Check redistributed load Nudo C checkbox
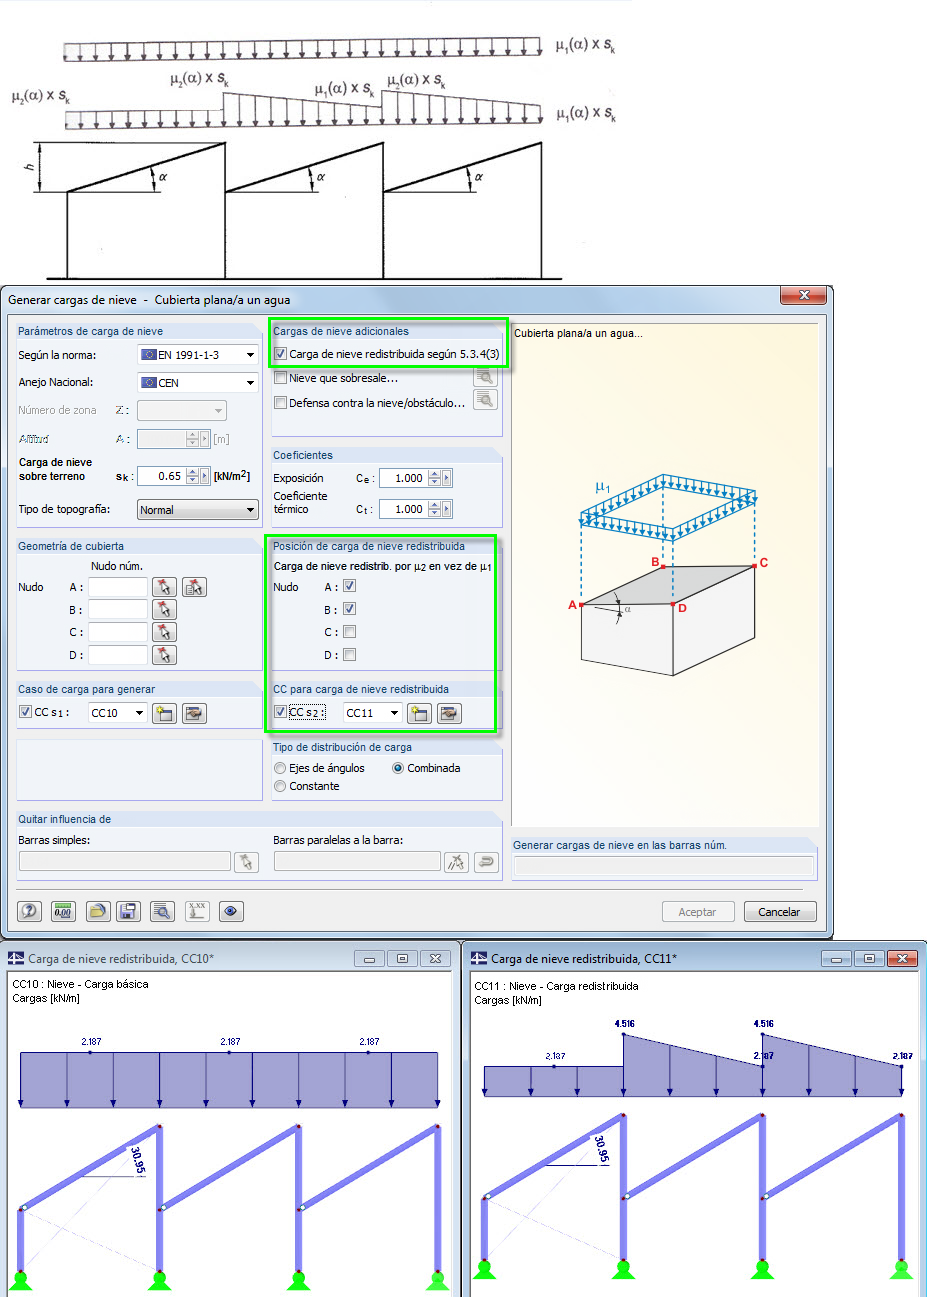Image resolution: width=927 pixels, height=1297 pixels. pos(349,632)
